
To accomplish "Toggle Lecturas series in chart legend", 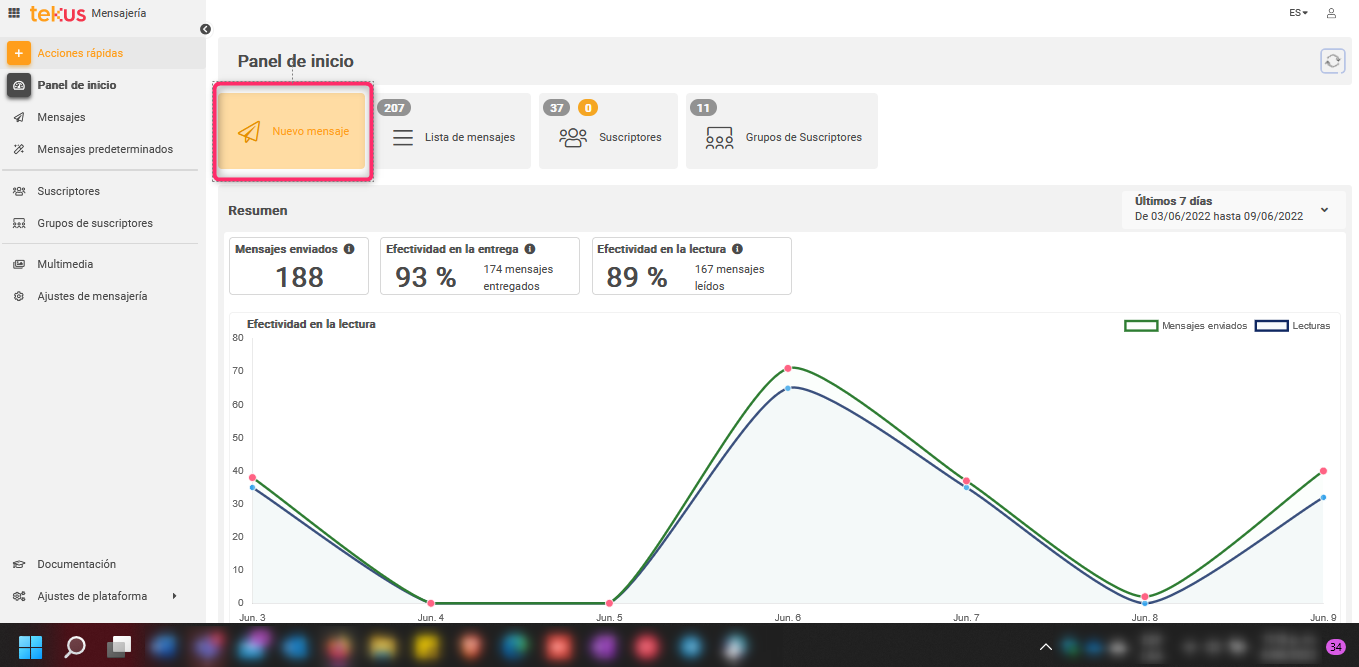I will (x=1293, y=326).
